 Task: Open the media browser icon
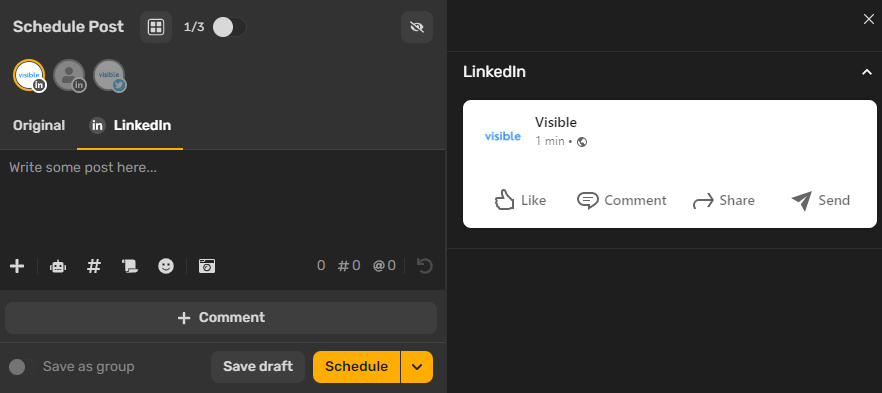[207, 266]
